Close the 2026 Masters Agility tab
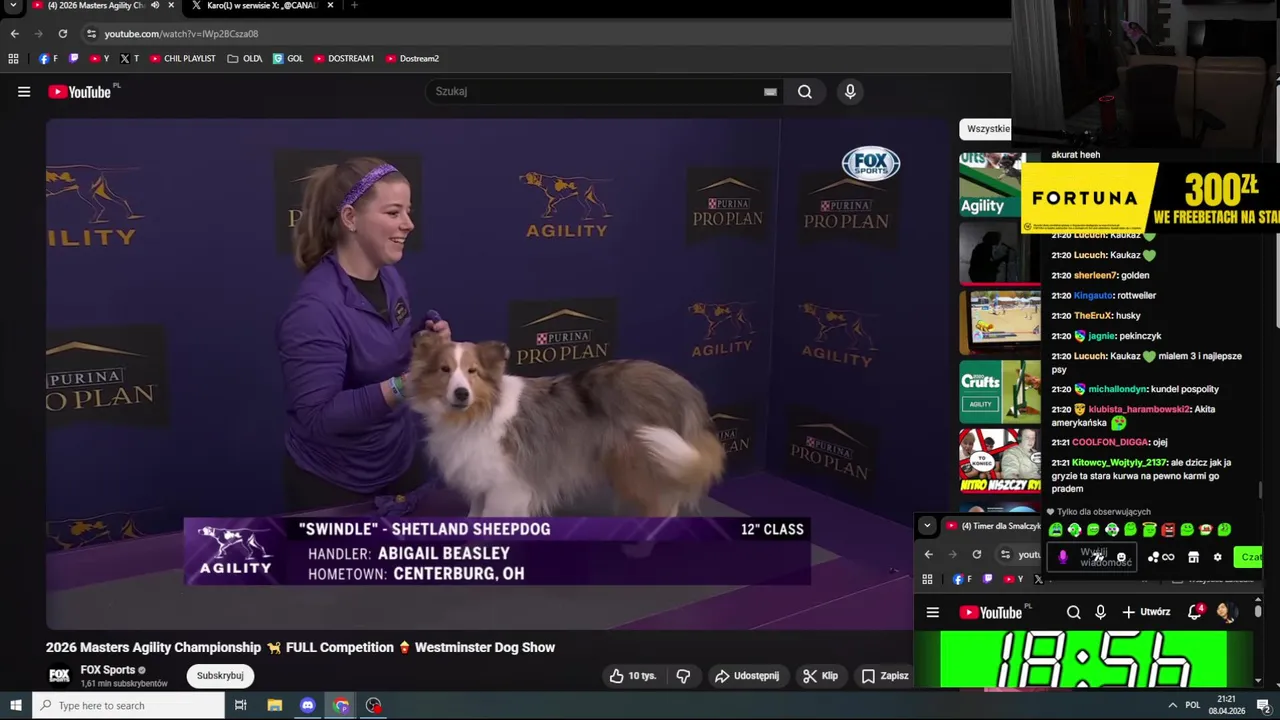Screen dimensions: 1280x720 coord(171,5)
